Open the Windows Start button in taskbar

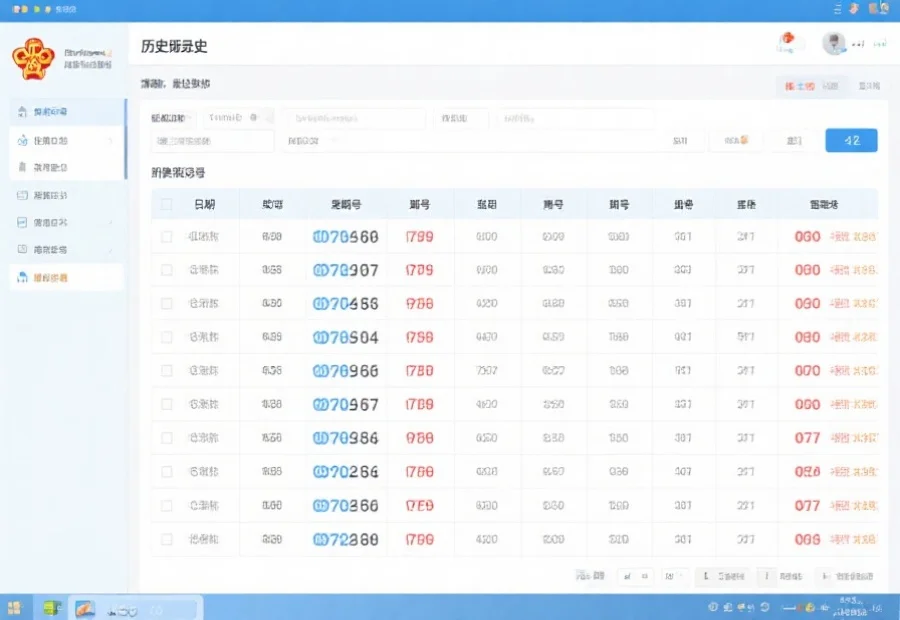click(x=14, y=607)
